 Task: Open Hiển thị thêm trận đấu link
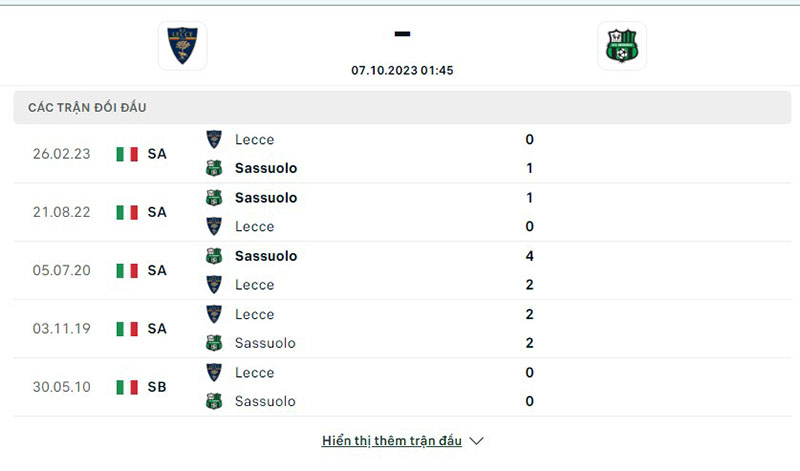(392, 441)
